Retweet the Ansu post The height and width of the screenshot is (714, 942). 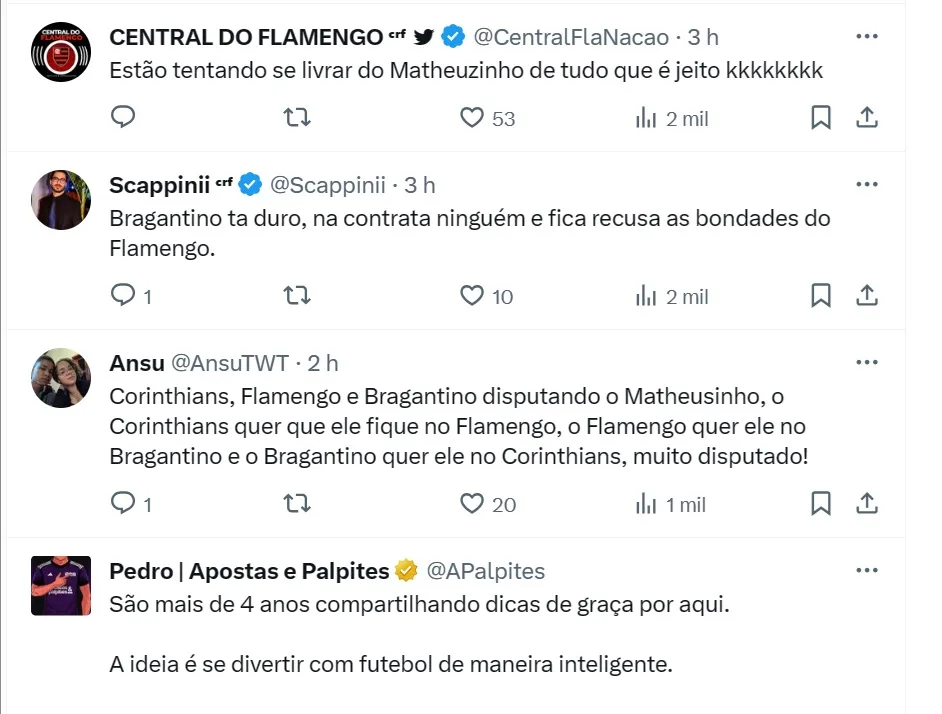click(x=297, y=503)
